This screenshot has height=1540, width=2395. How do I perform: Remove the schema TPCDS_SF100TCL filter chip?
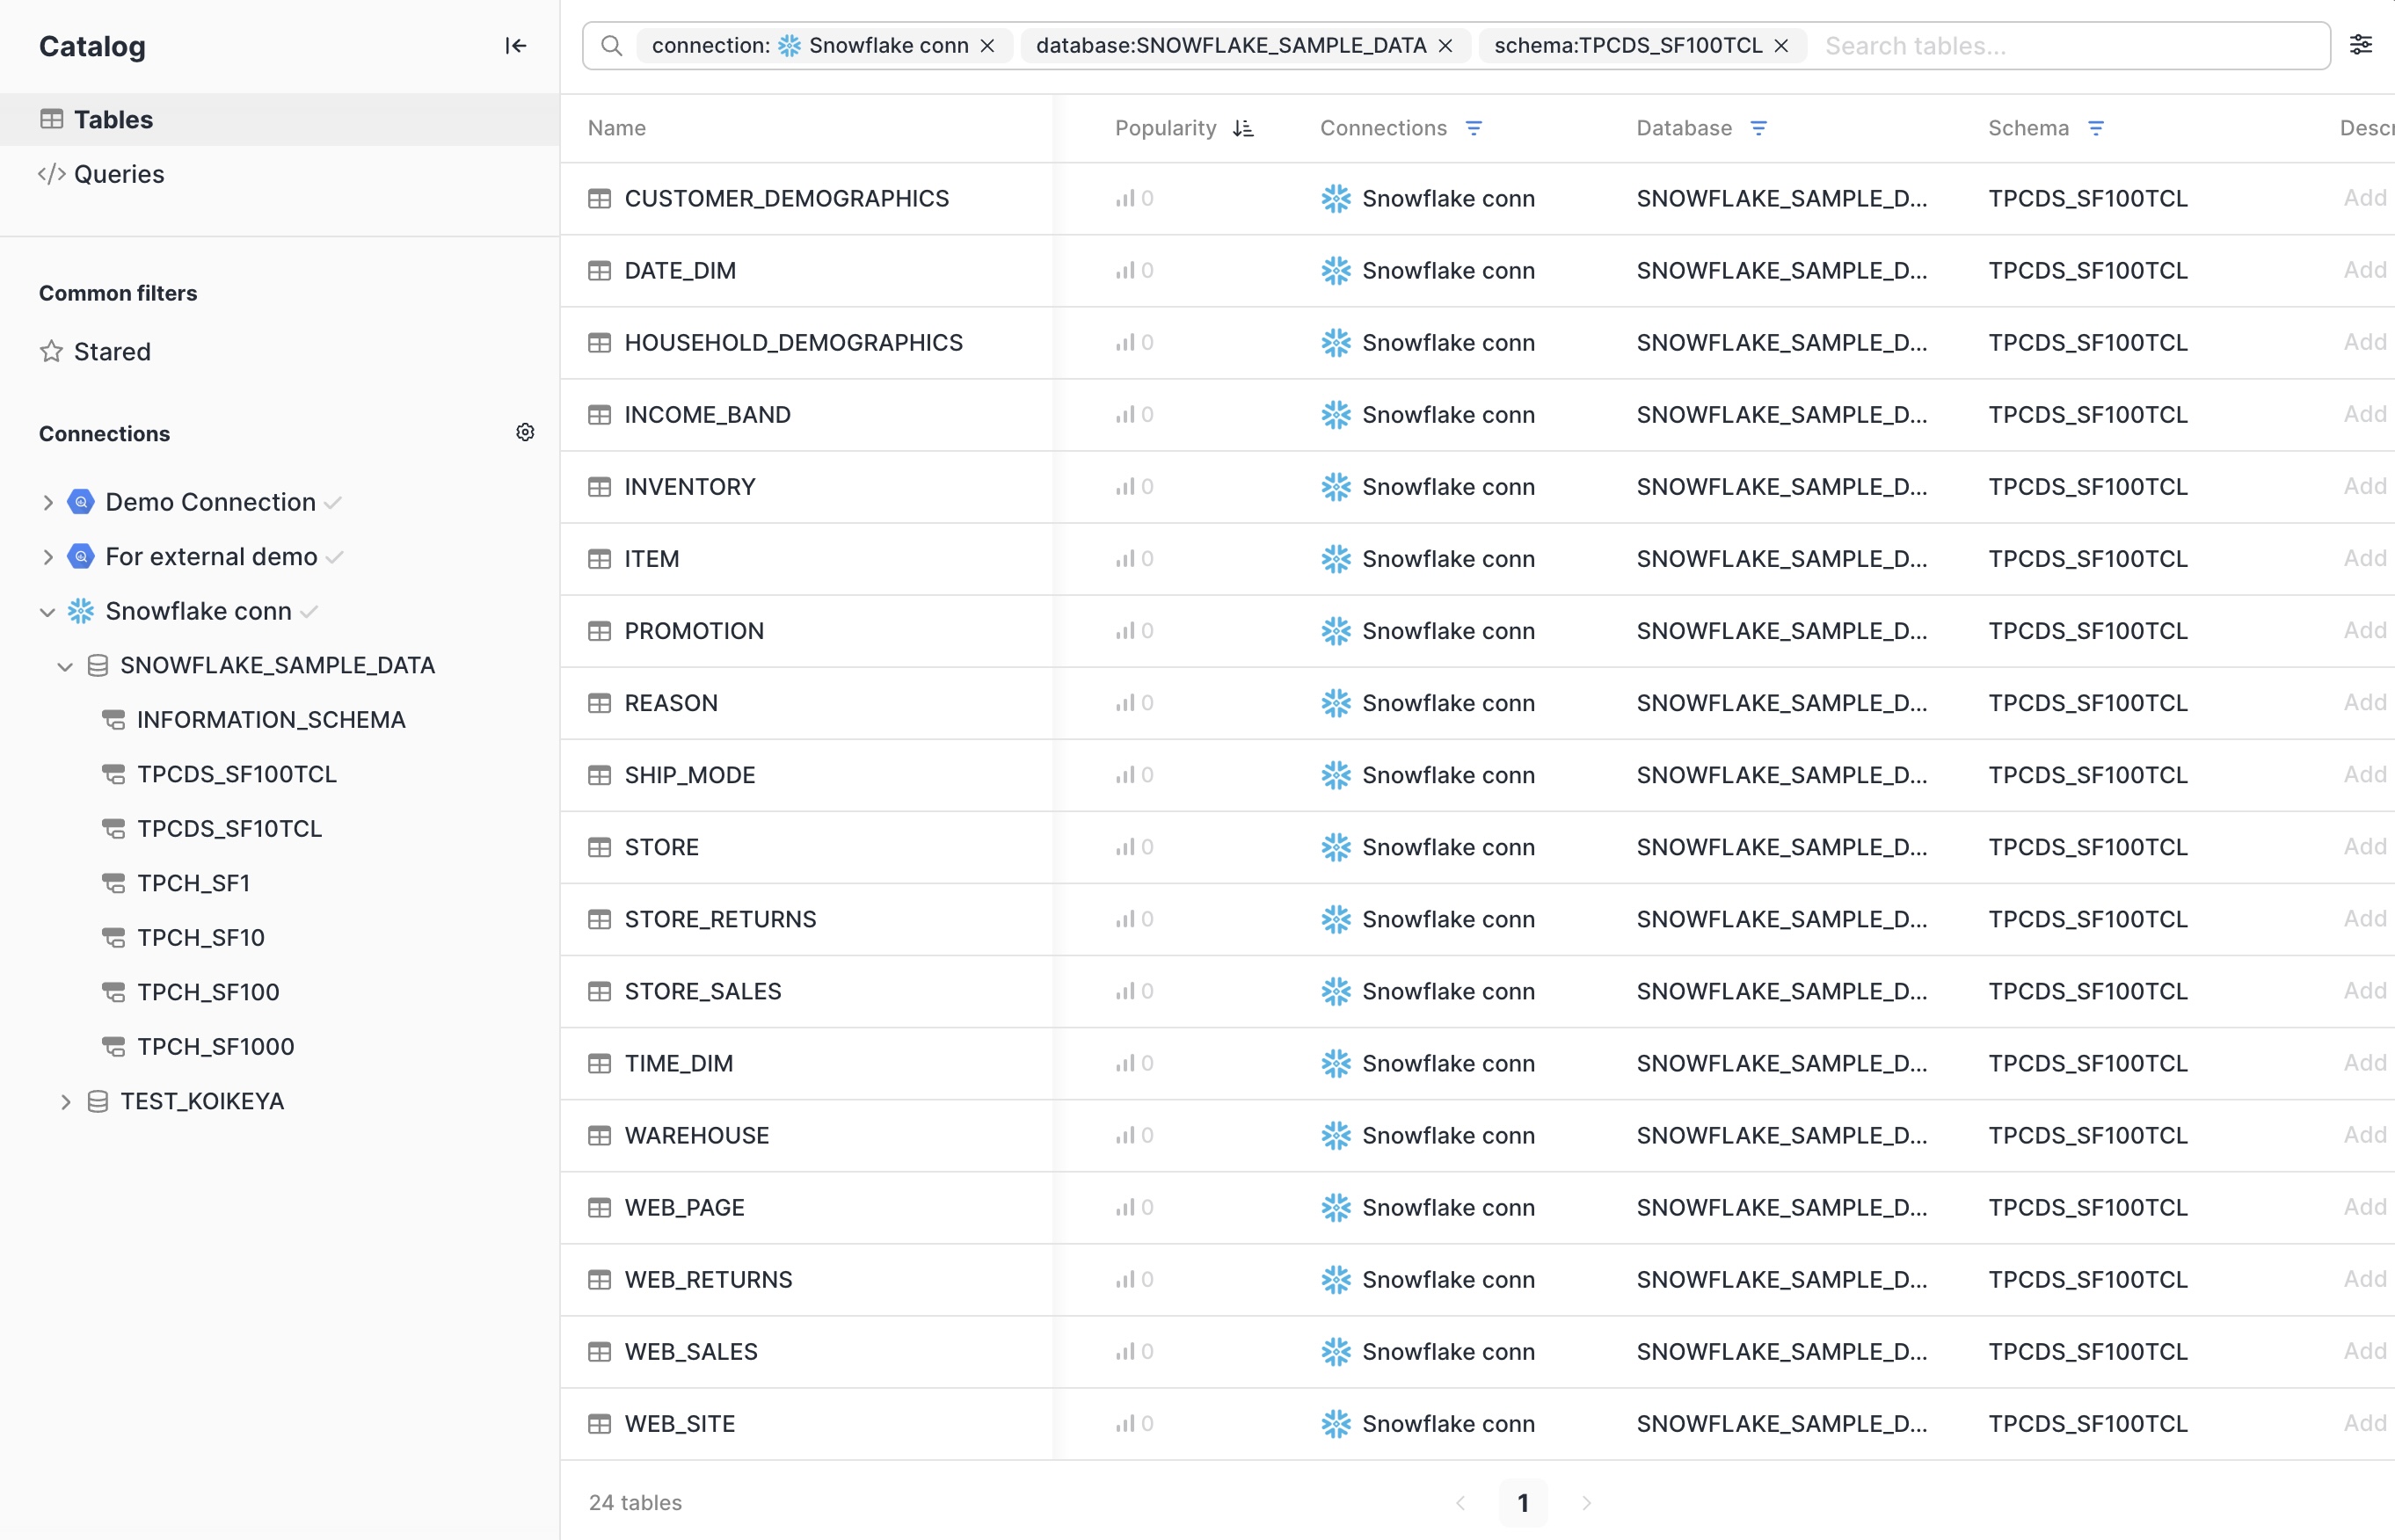(x=1781, y=46)
